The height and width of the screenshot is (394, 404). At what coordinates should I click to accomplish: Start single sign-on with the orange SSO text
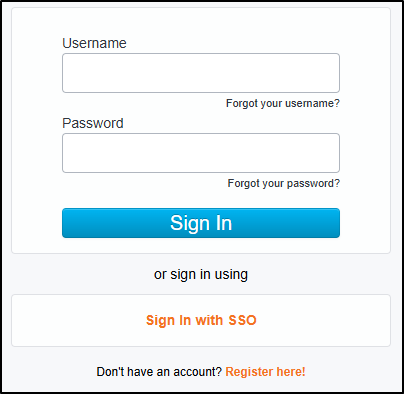pyautogui.click(x=201, y=320)
